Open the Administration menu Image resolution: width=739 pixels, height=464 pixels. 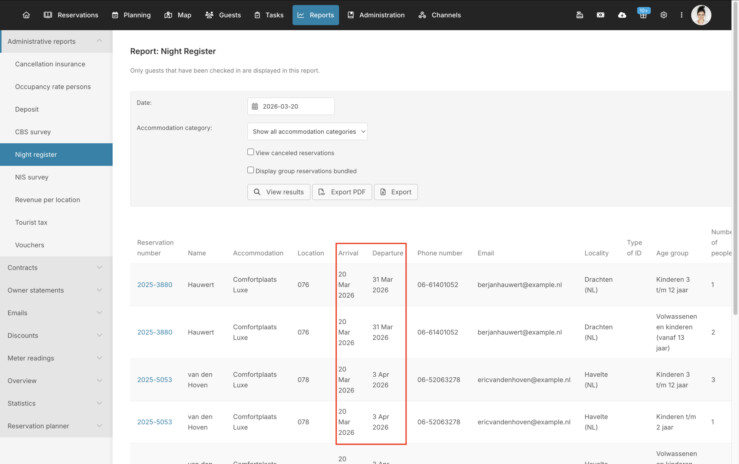pyautogui.click(x=376, y=15)
